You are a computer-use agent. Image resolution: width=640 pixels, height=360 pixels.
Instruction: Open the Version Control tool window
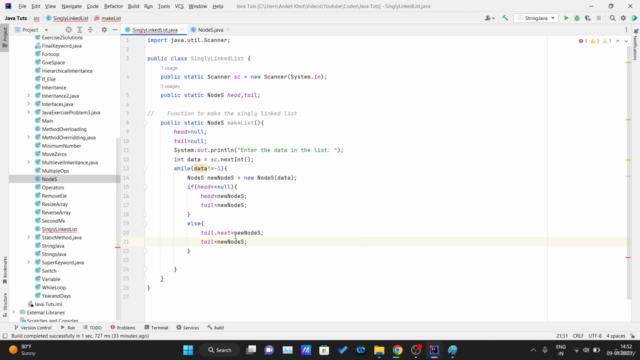(33, 328)
